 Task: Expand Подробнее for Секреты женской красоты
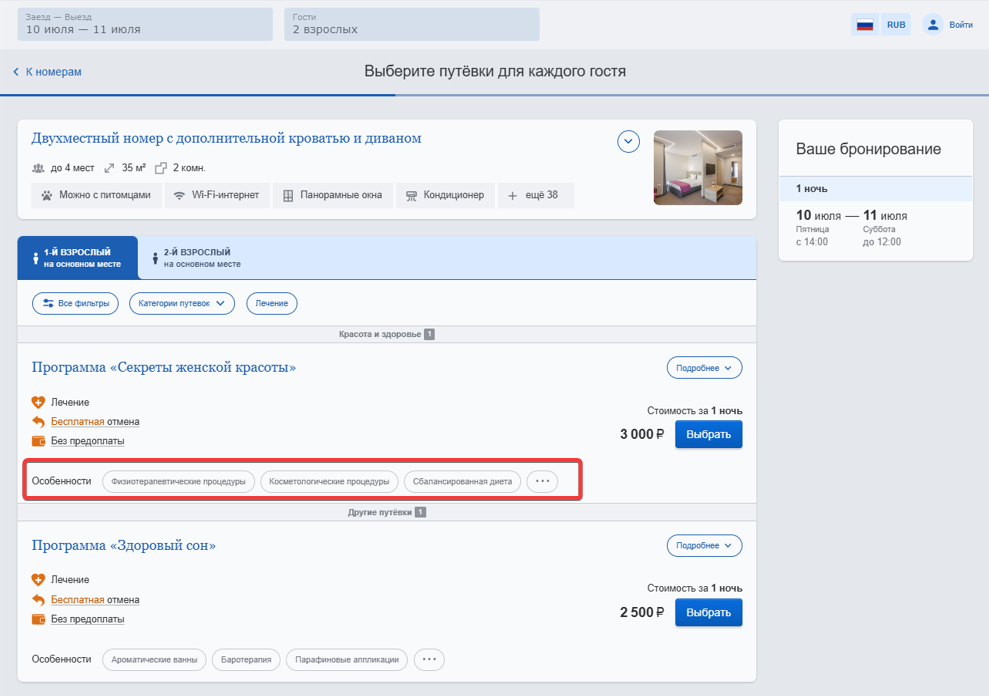click(x=705, y=368)
